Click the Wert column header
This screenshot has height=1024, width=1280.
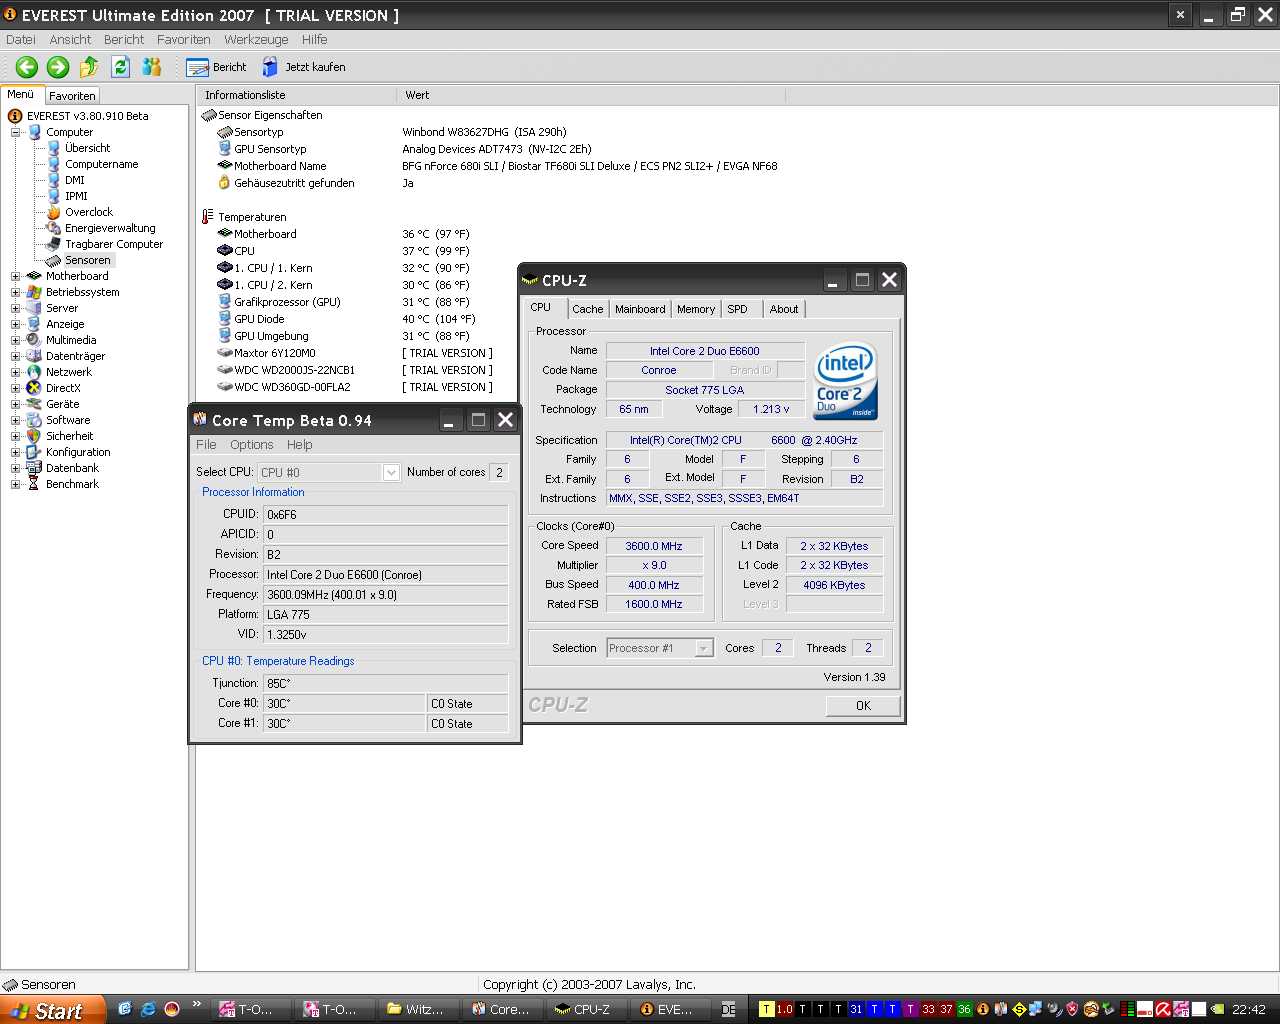pyautogui.click(x=590, y=95)
